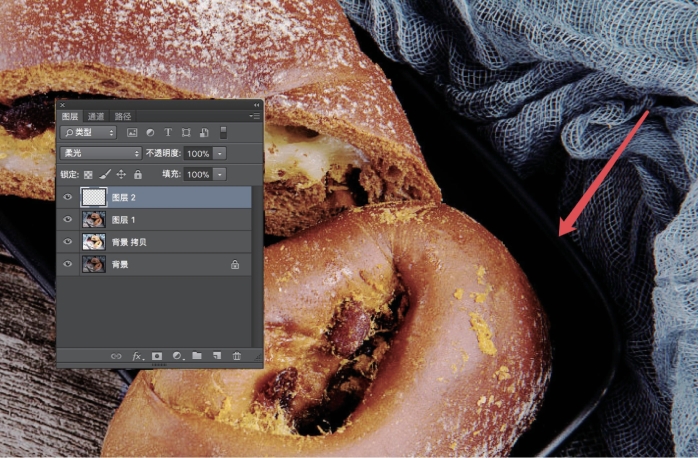The image size is (698, 458).
Task: Click the lock icon on 背景 layer
Action: pos(235,264)
